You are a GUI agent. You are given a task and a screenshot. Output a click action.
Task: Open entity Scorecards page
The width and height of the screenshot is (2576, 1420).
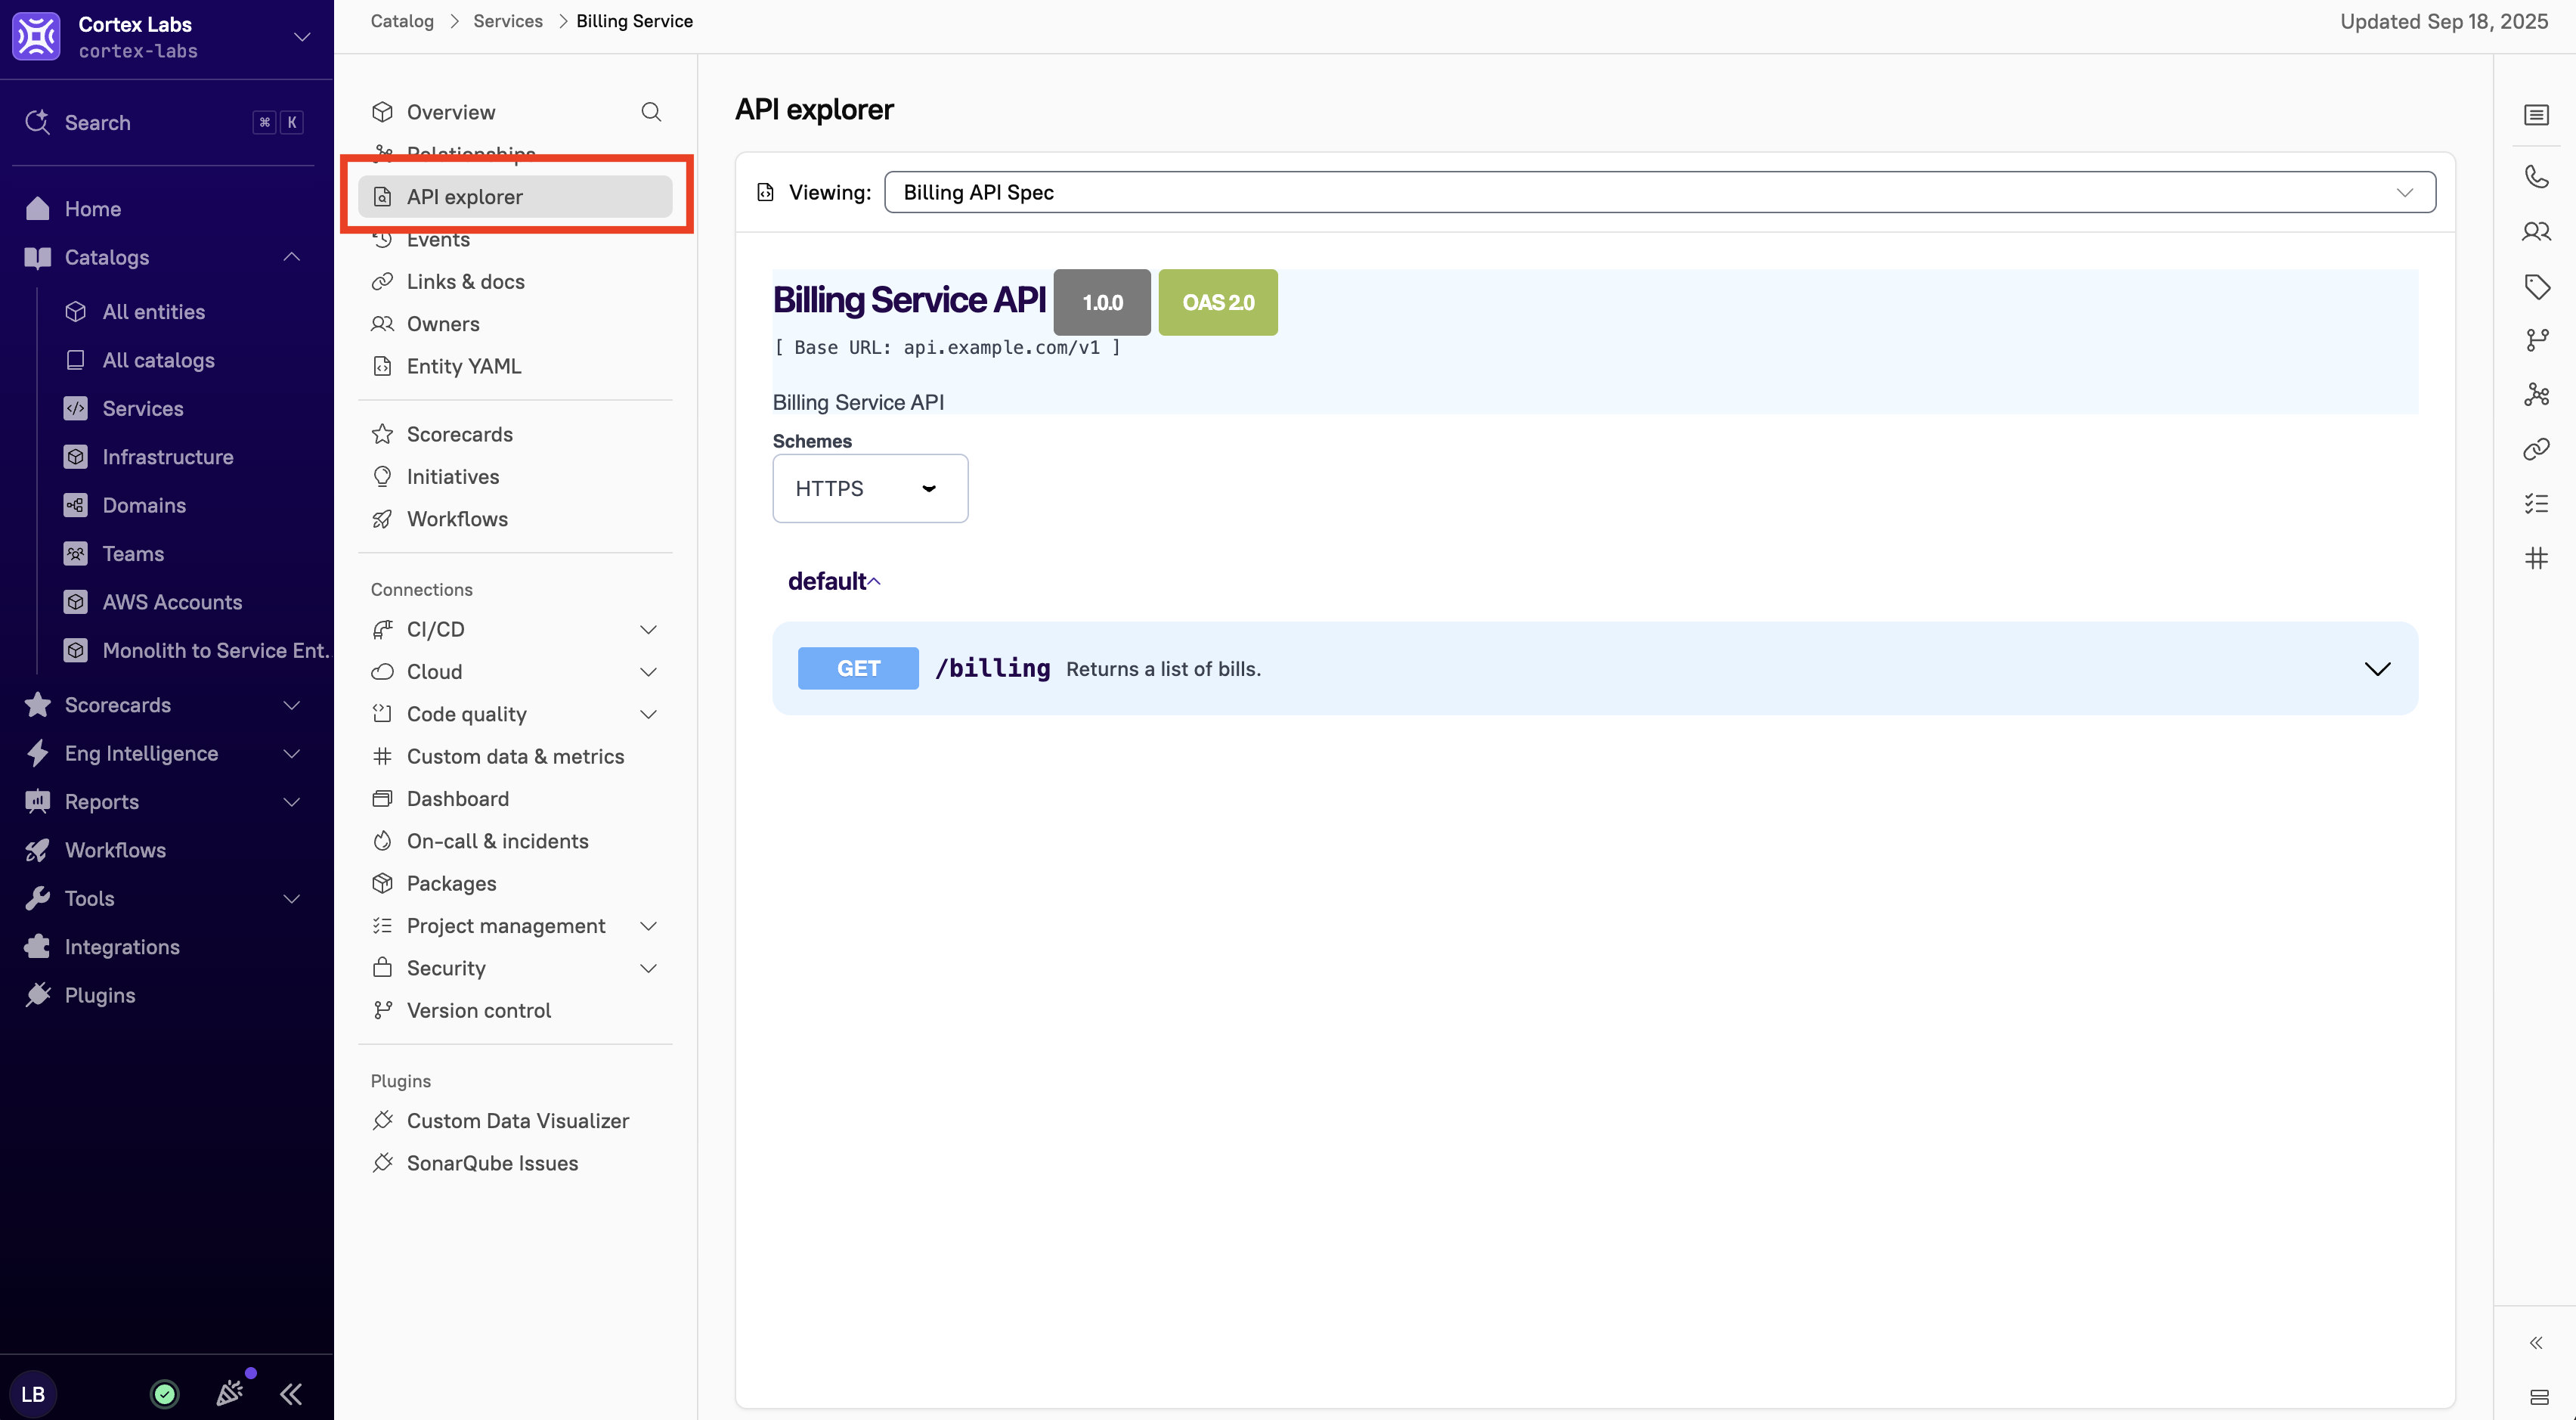(460, 433)
